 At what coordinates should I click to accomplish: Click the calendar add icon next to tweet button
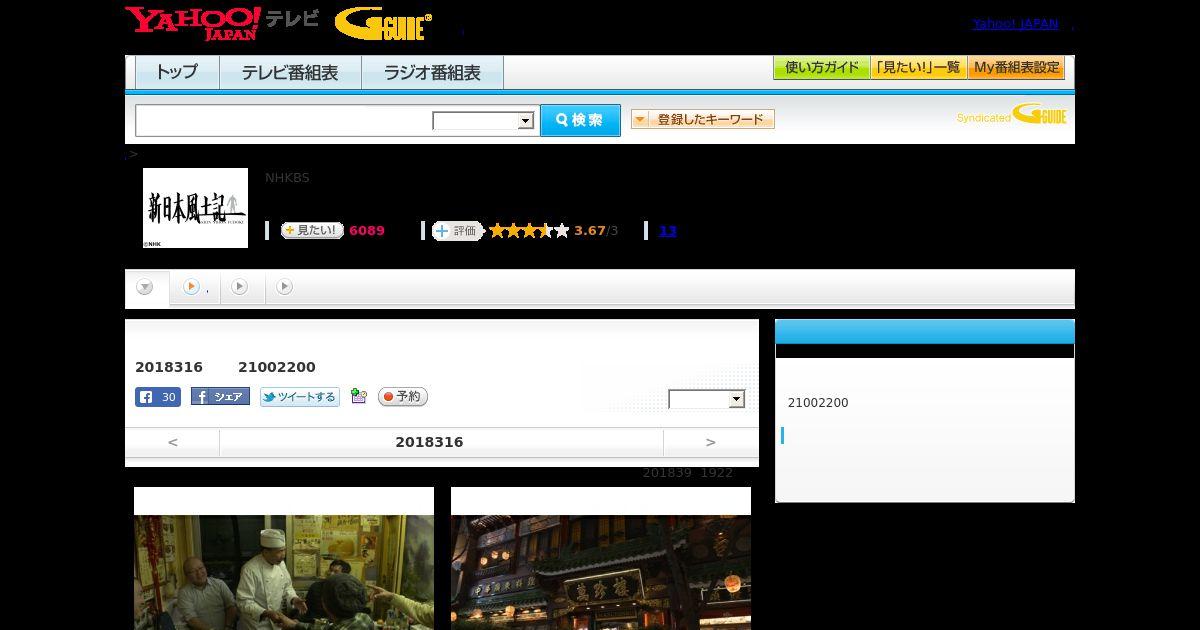tap(359, 397)
